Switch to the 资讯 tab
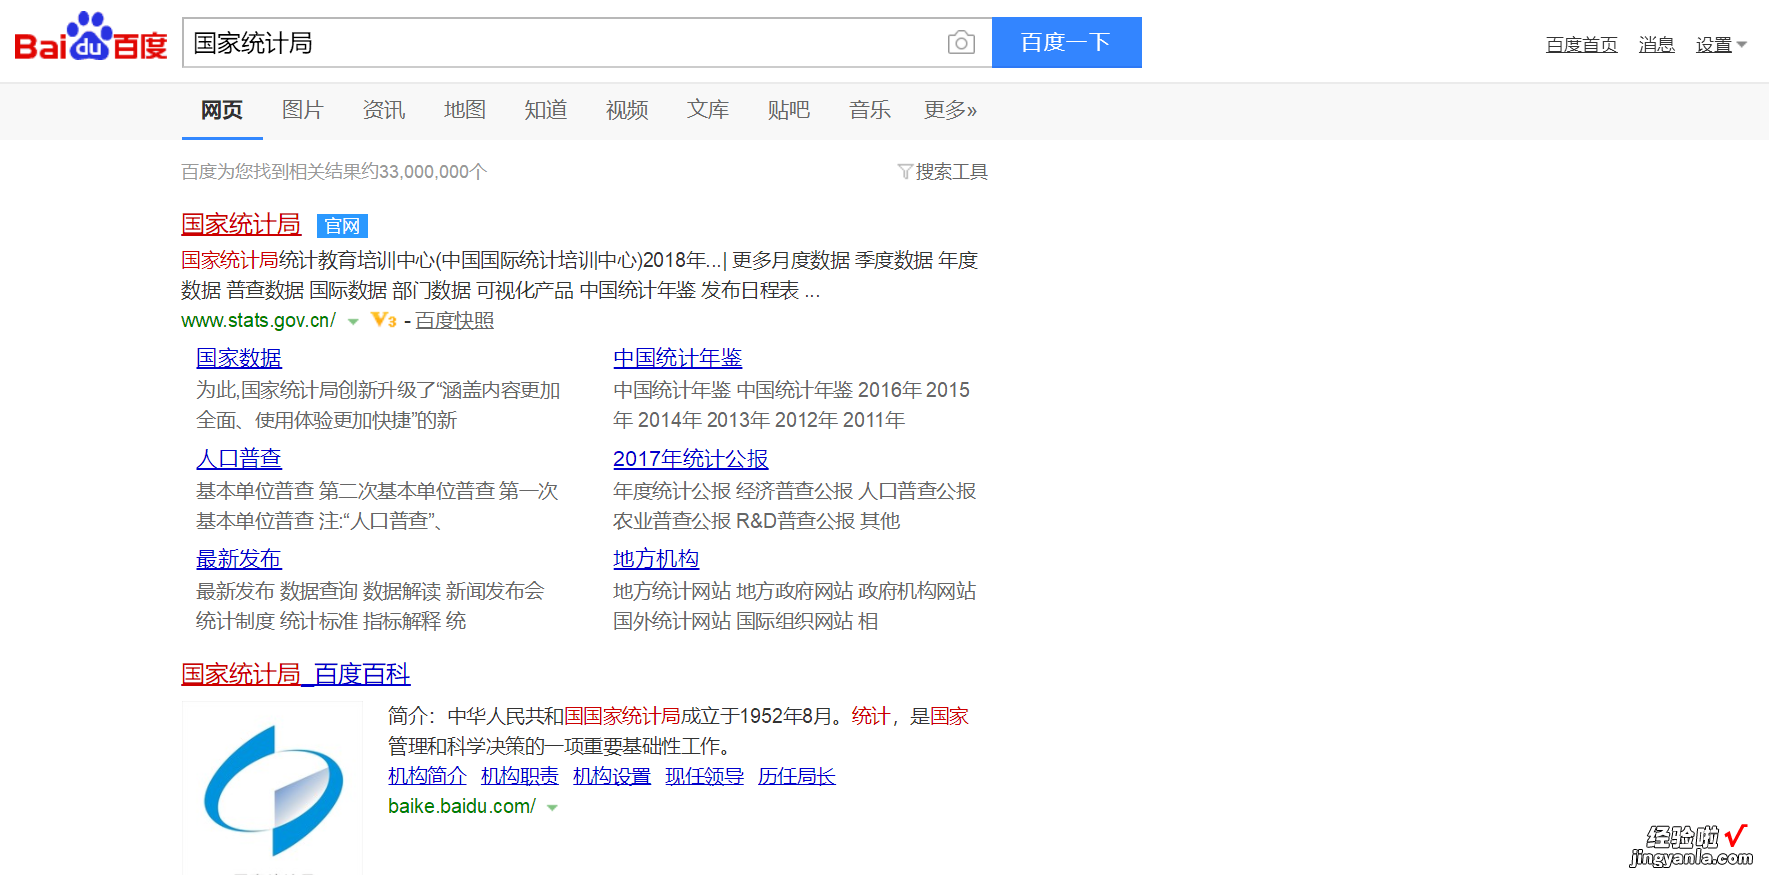Screen dimensions: 1769x875 pyautogui.click(x=384, y=110)
